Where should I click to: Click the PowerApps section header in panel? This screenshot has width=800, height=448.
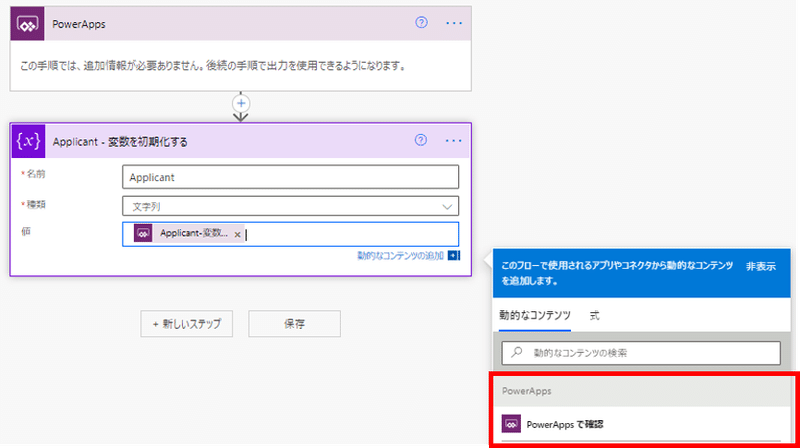641,391
